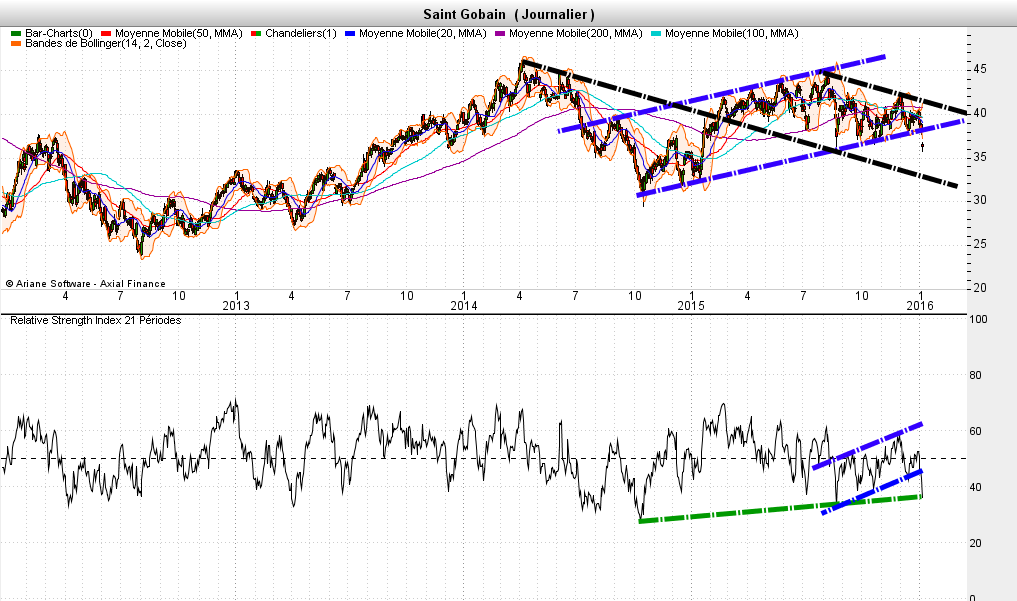Select the 'Bar-Charts(0)' legend label

click(59, 33)
